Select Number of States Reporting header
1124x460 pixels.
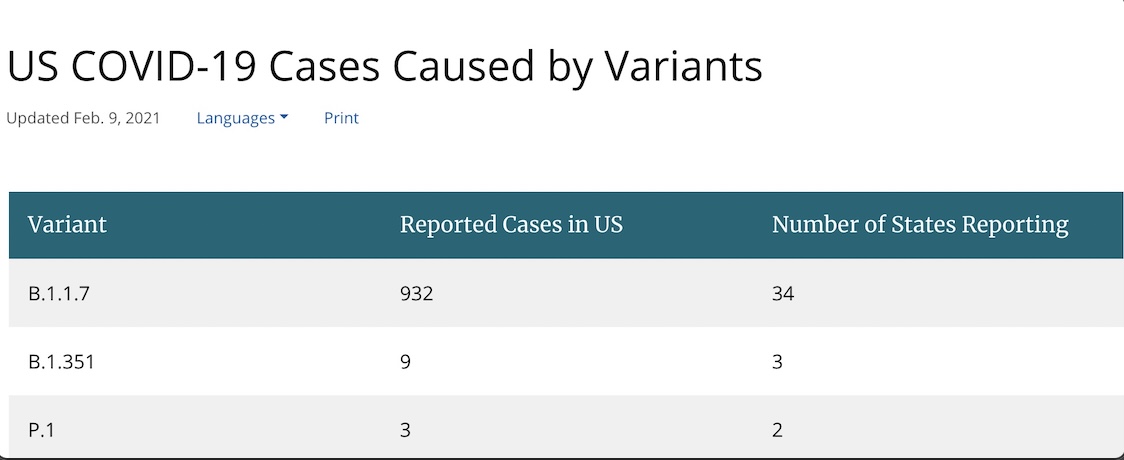click(920, 225)
